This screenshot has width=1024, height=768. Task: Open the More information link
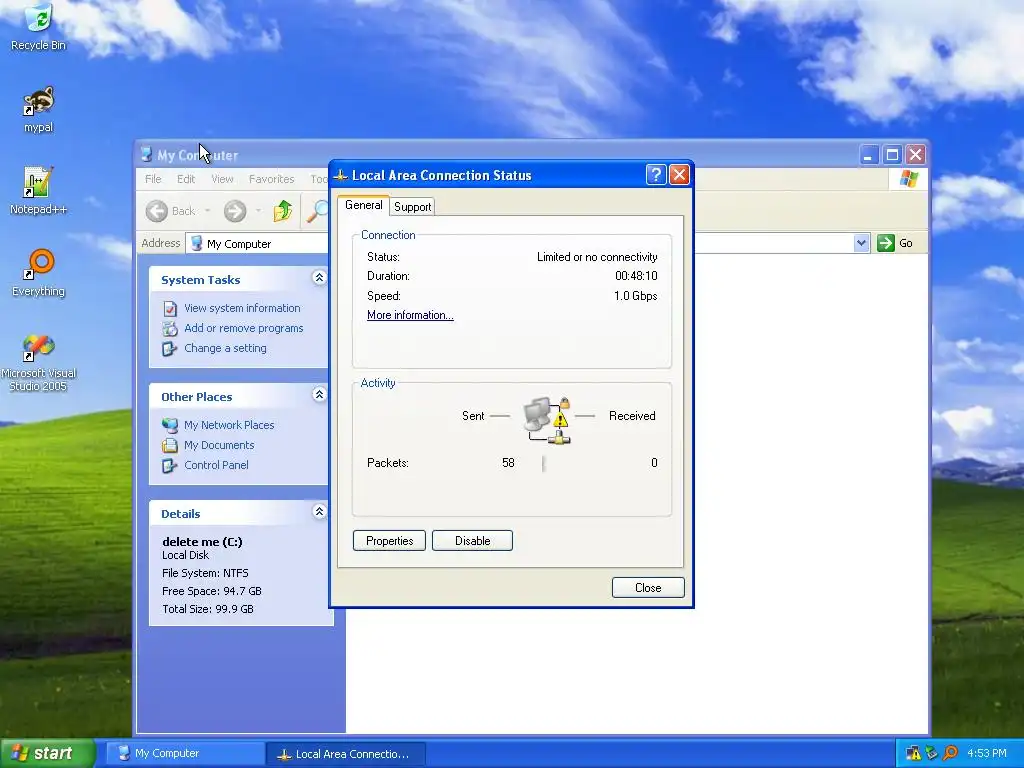click(x=410, y=315)
